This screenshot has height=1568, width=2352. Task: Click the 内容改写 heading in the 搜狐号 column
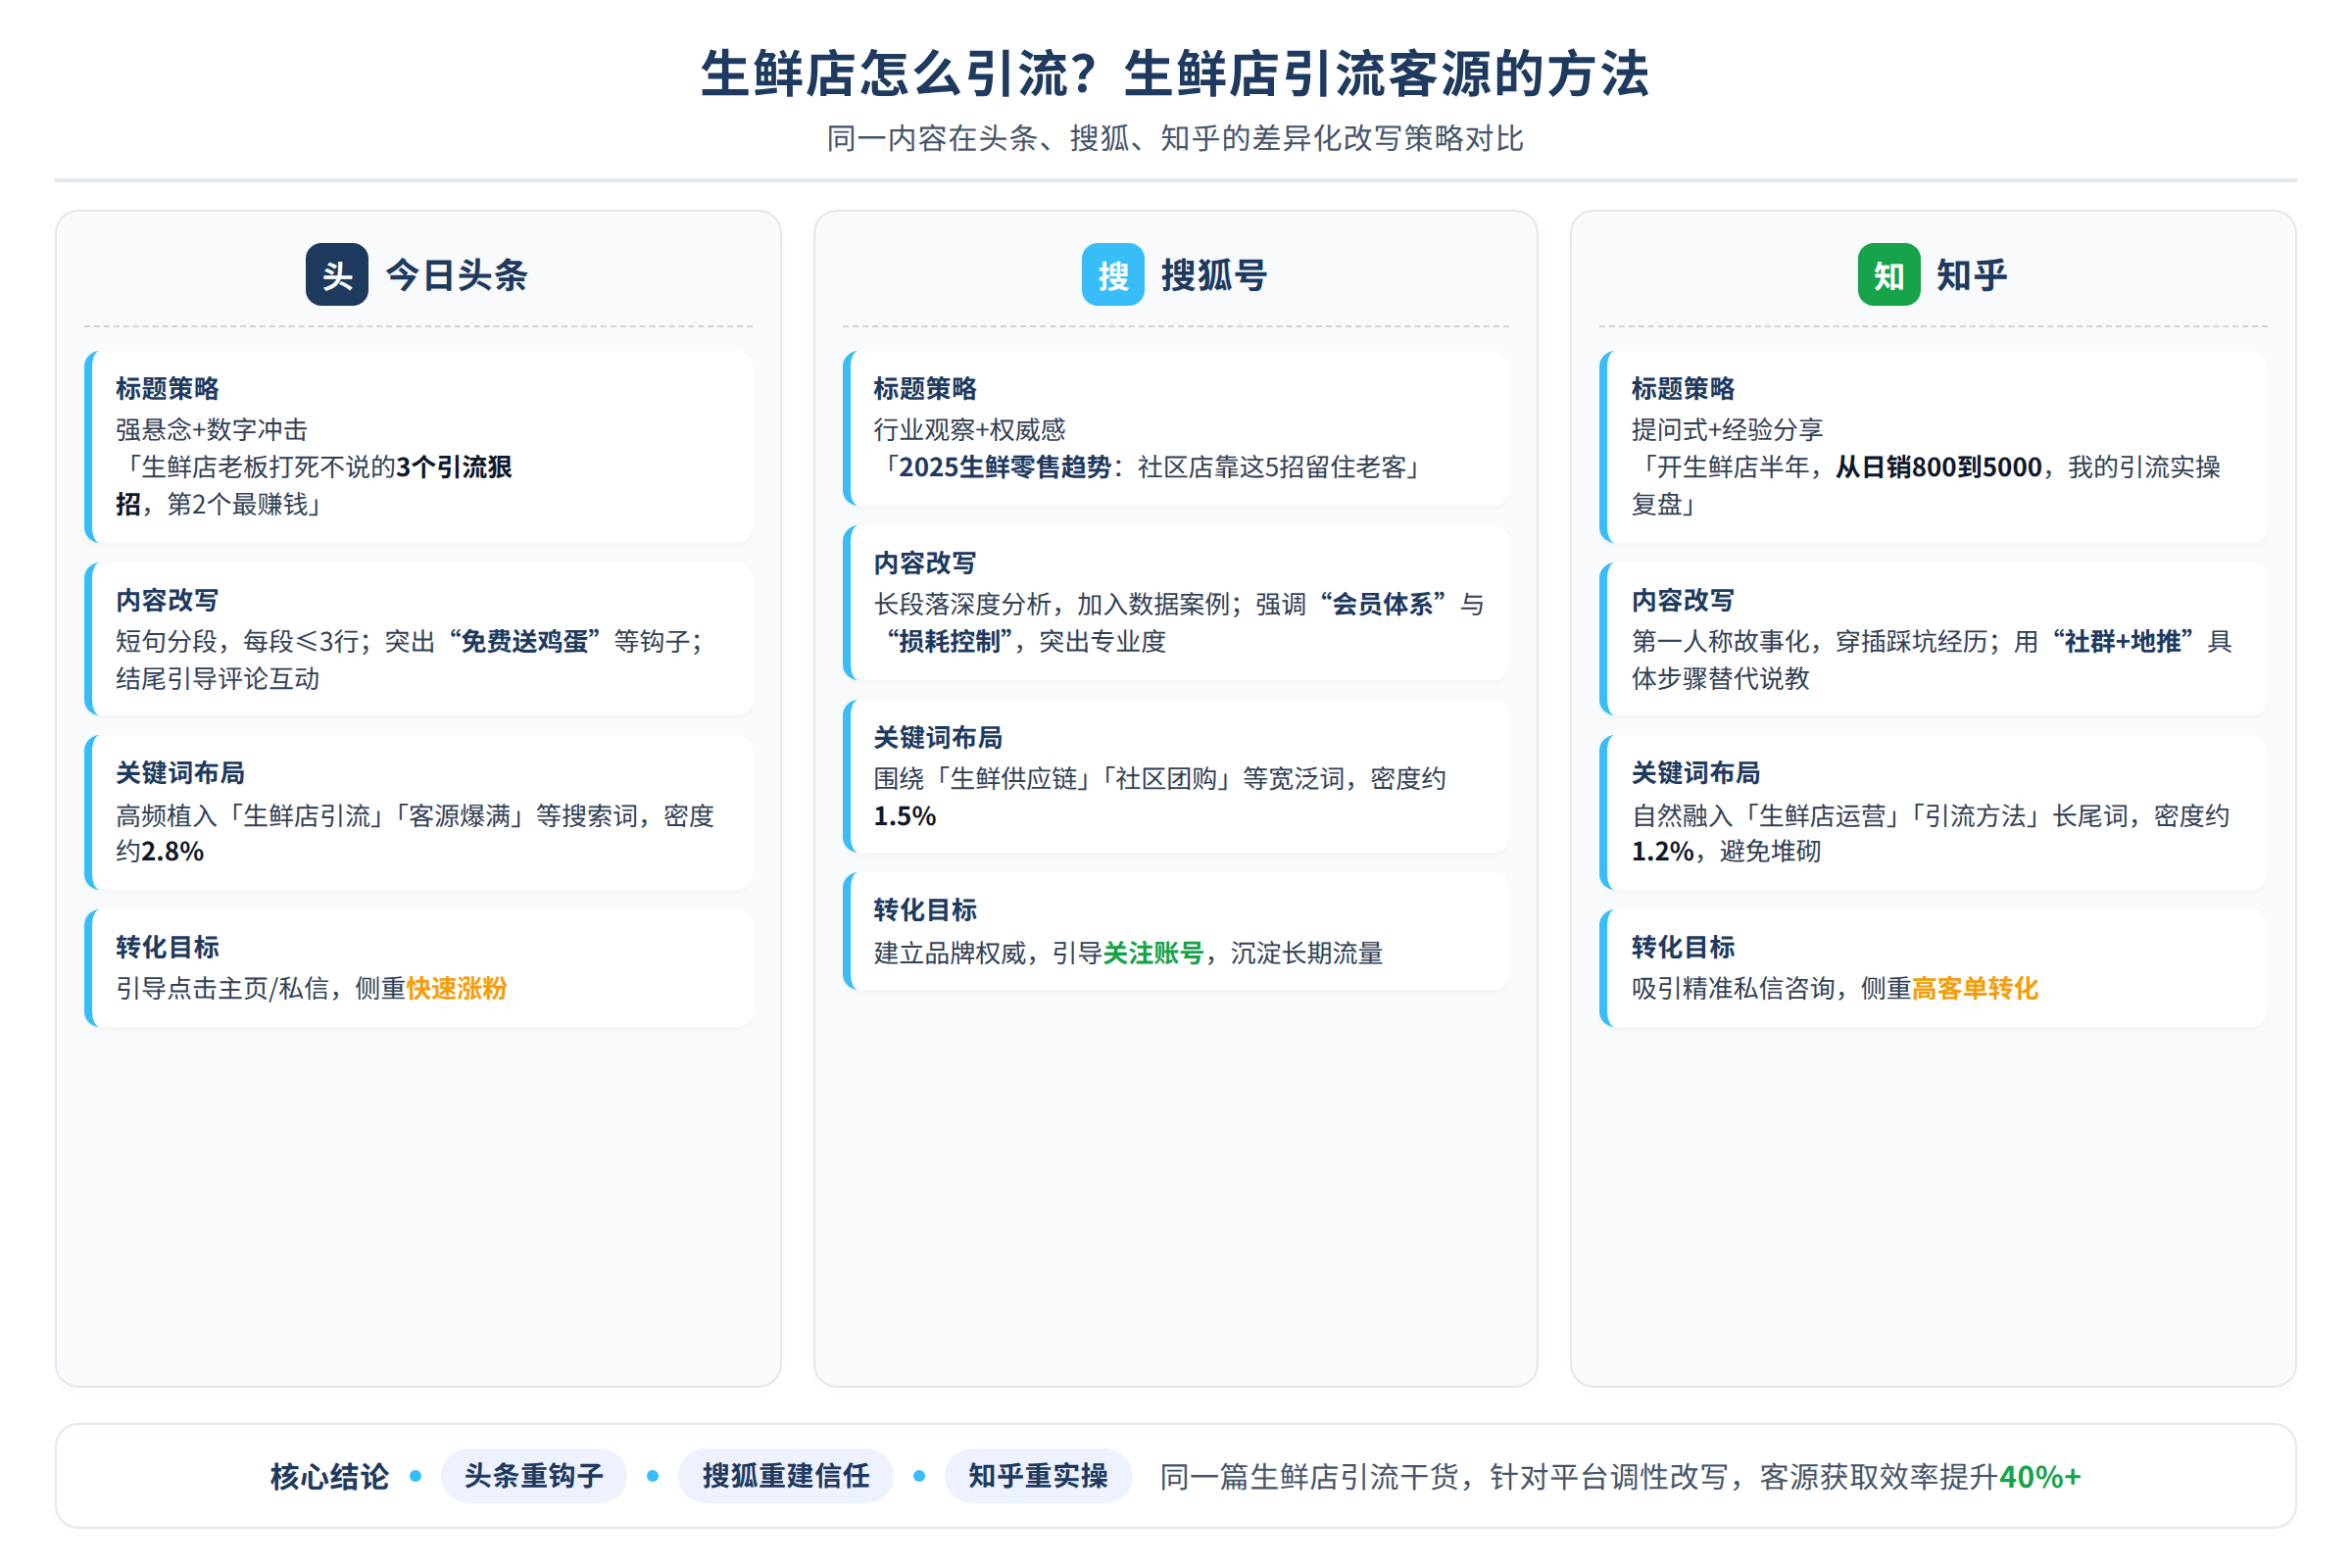coord(925,563)
